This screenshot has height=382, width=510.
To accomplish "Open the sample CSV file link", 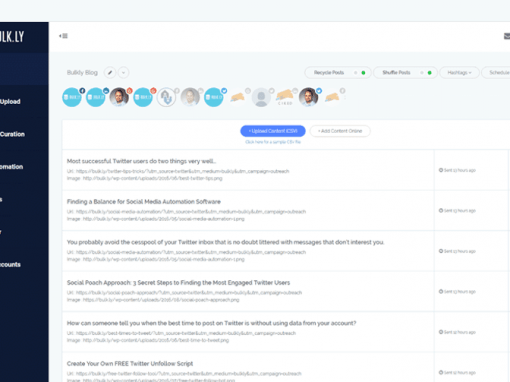I will 273,142.
